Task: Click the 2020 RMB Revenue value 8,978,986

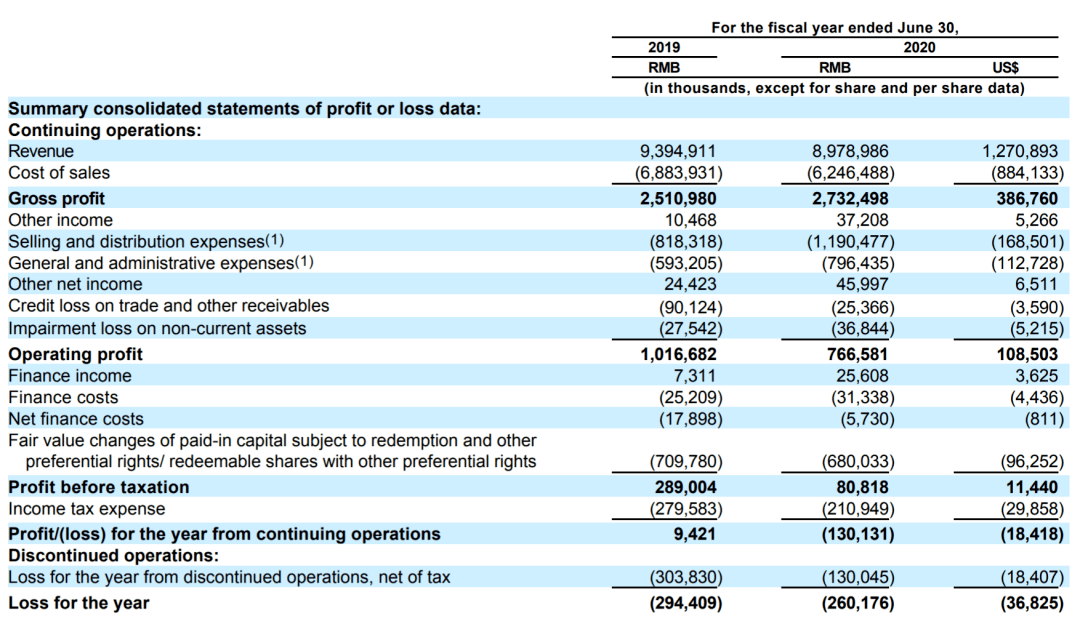Action: click(851, 151)
